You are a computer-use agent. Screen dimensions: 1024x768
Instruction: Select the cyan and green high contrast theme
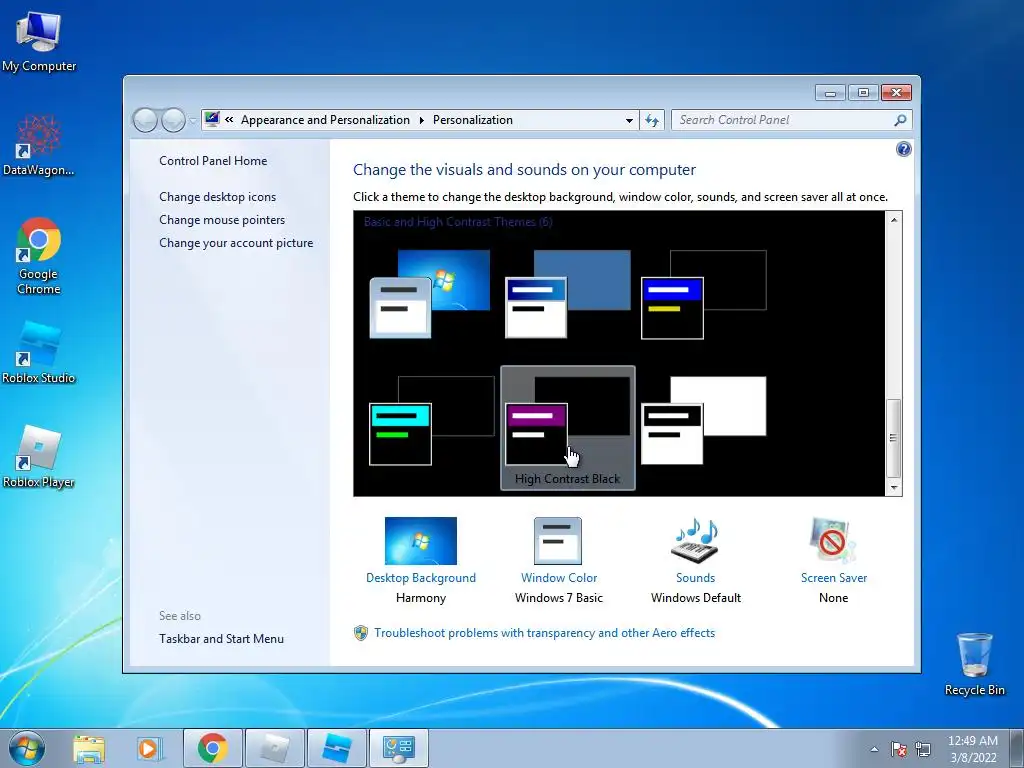431,420
